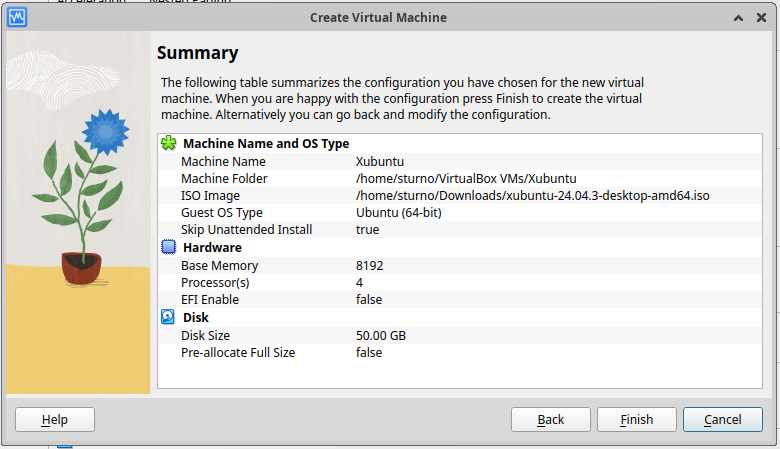Click the blue Hardware section icon
The height and width of the screenshot is (449, 780).
(168, 248)
